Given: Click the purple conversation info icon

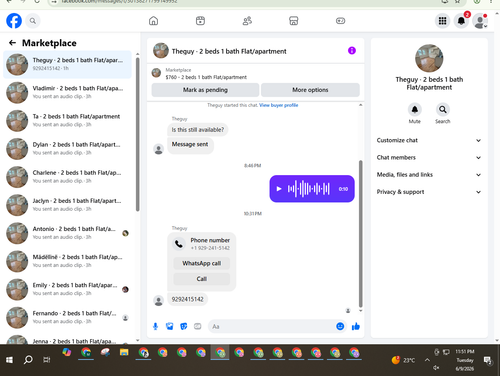Looking at the screenshot, I should (352, 51).
